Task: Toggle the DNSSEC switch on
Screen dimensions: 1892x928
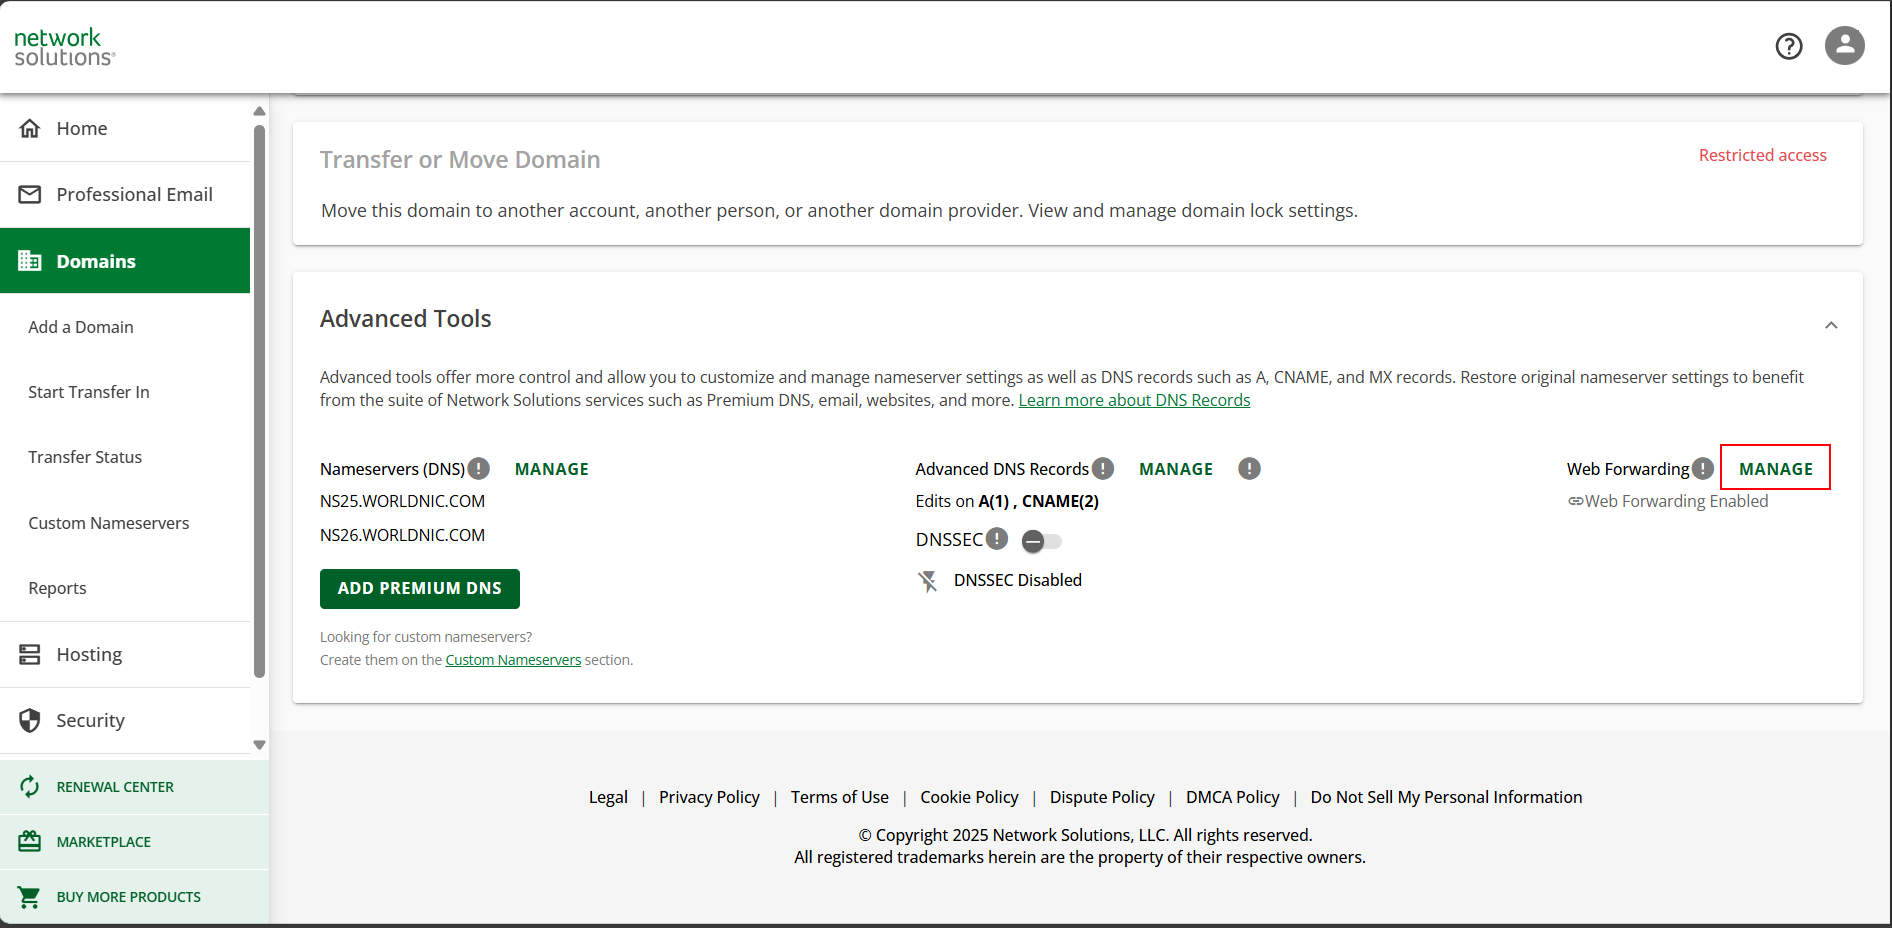Action: [x=1041, y=541]
